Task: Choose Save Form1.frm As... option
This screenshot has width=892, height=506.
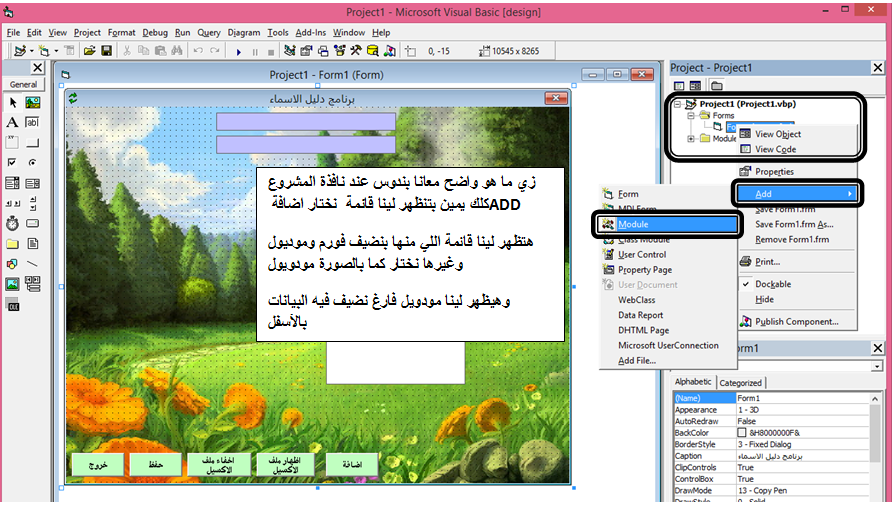Action: pyautogui.click(x=794, y=224)
